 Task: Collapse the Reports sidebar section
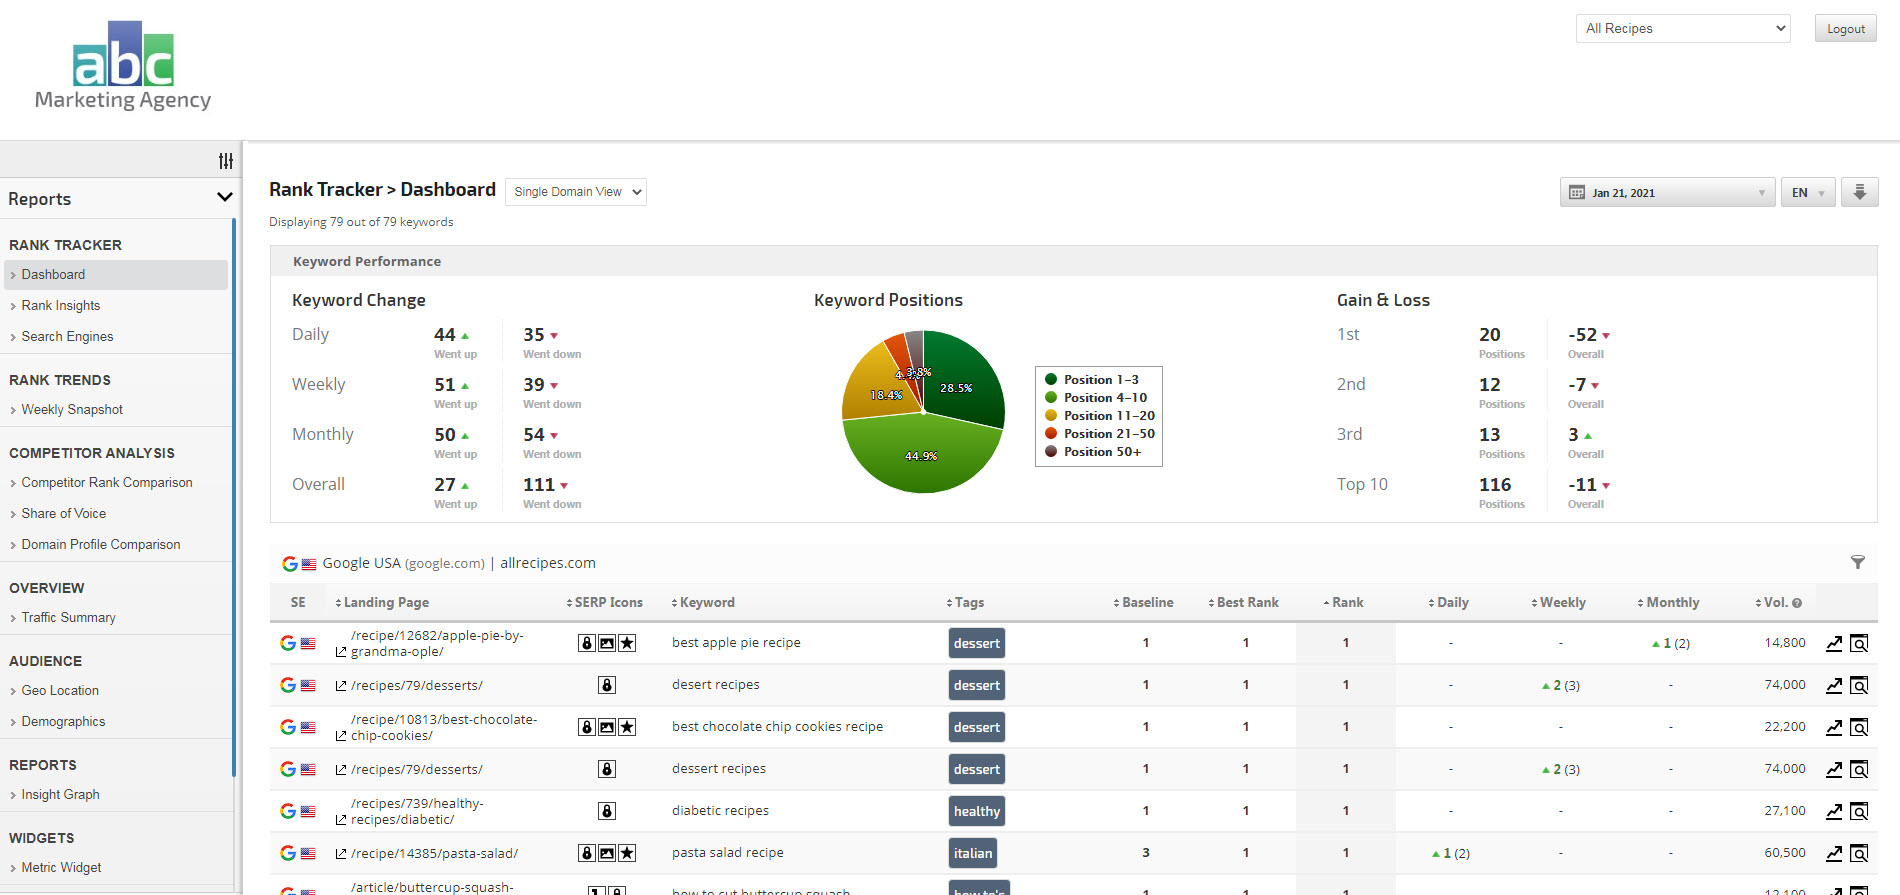(x=224, y=198)
